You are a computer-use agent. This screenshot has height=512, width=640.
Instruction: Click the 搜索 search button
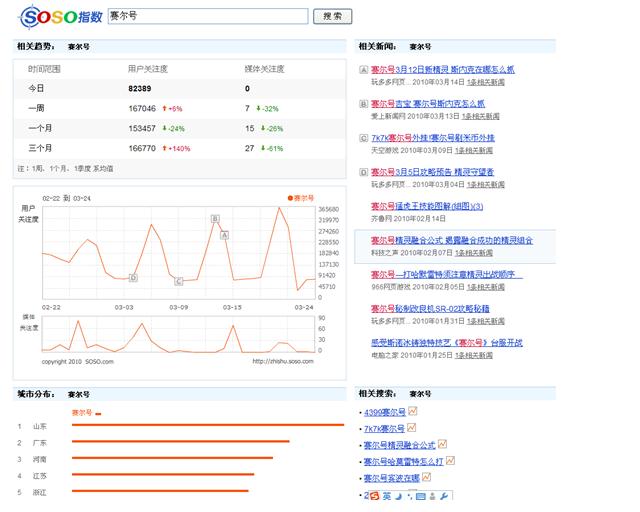point(332,16)
